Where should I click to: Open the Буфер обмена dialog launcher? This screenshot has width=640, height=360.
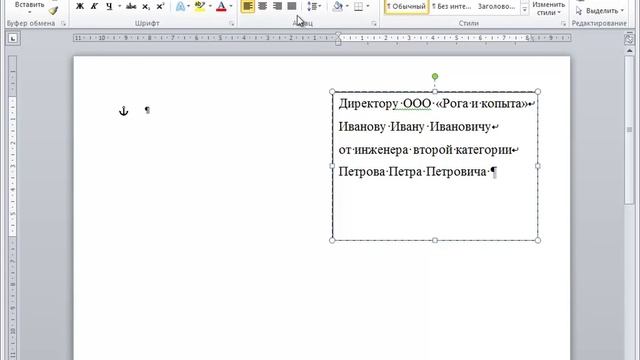63,24
